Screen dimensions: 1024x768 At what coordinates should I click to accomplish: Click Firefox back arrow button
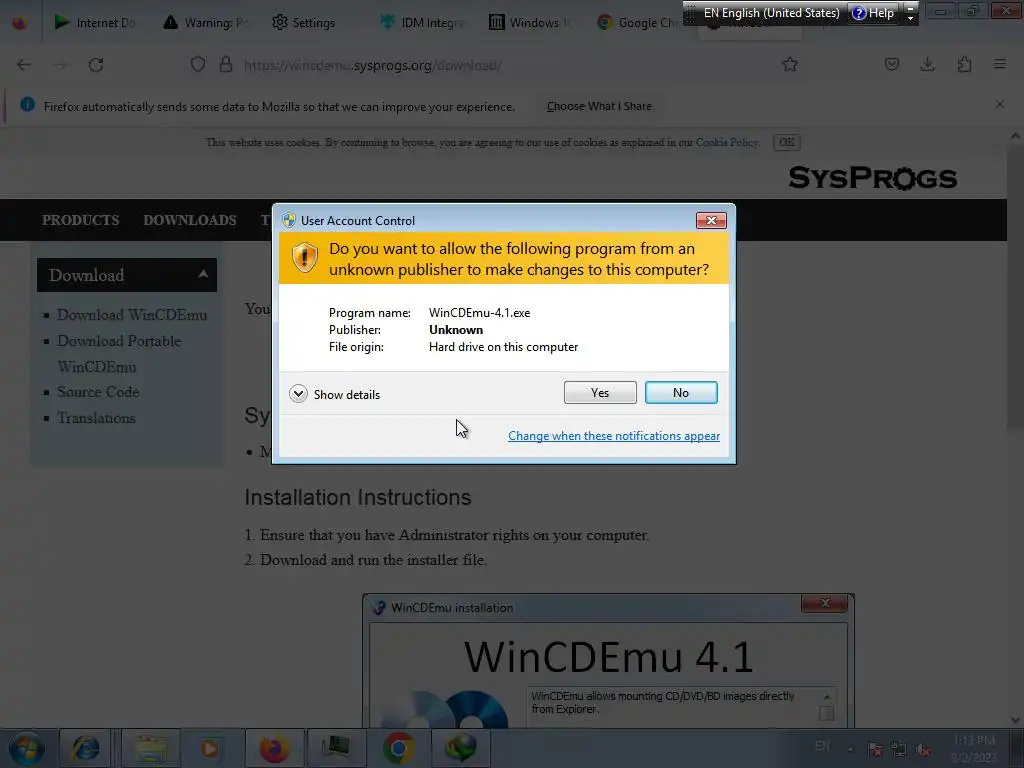coord(24,65)
